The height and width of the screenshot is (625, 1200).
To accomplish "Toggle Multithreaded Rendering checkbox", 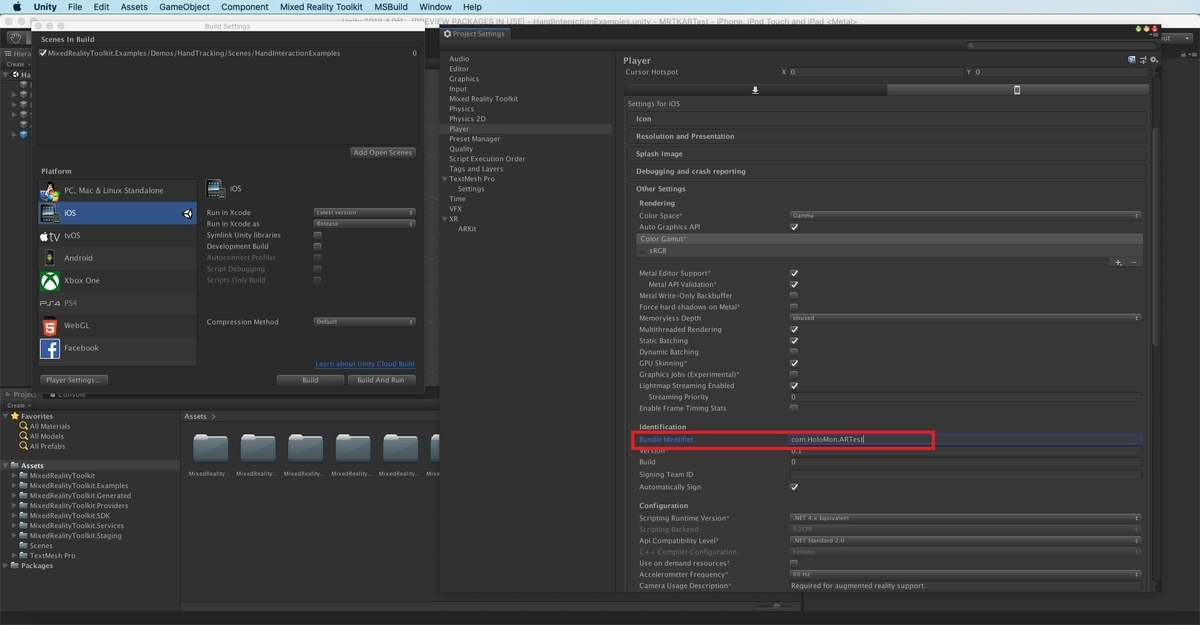I will tap(794, 329).
